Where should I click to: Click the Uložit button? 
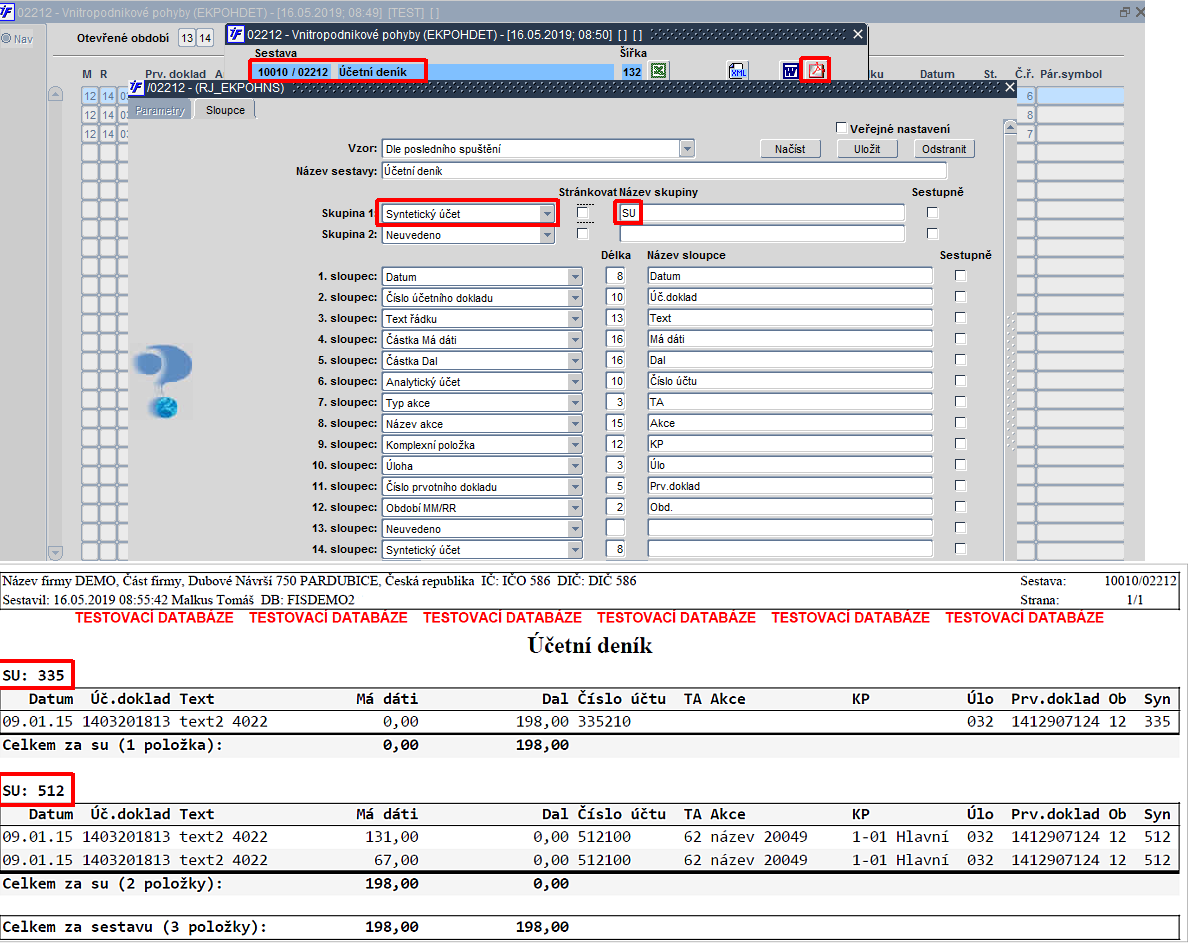click(868, 149)
